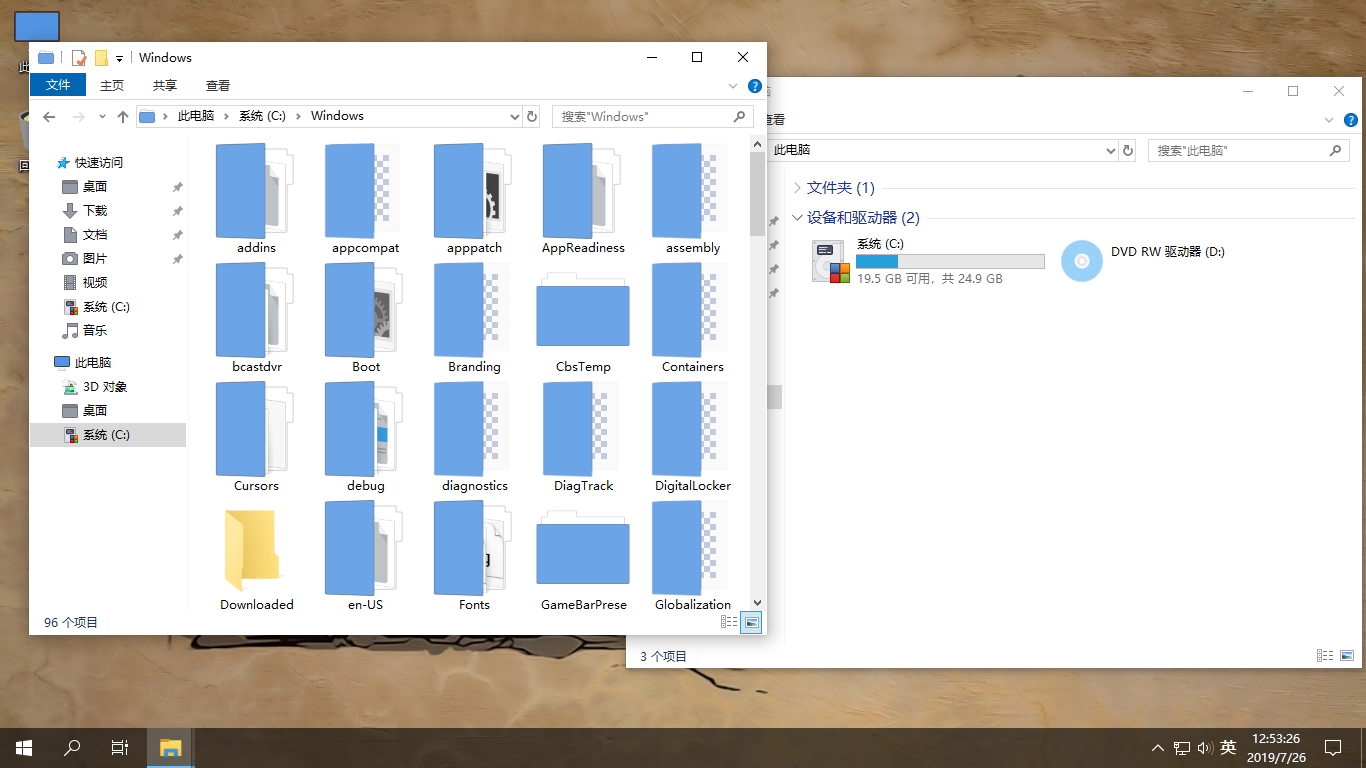Viewport: 1366px width, 768px height.
Task: Switch to details view in Windows folder
Action: pos(729,622)
